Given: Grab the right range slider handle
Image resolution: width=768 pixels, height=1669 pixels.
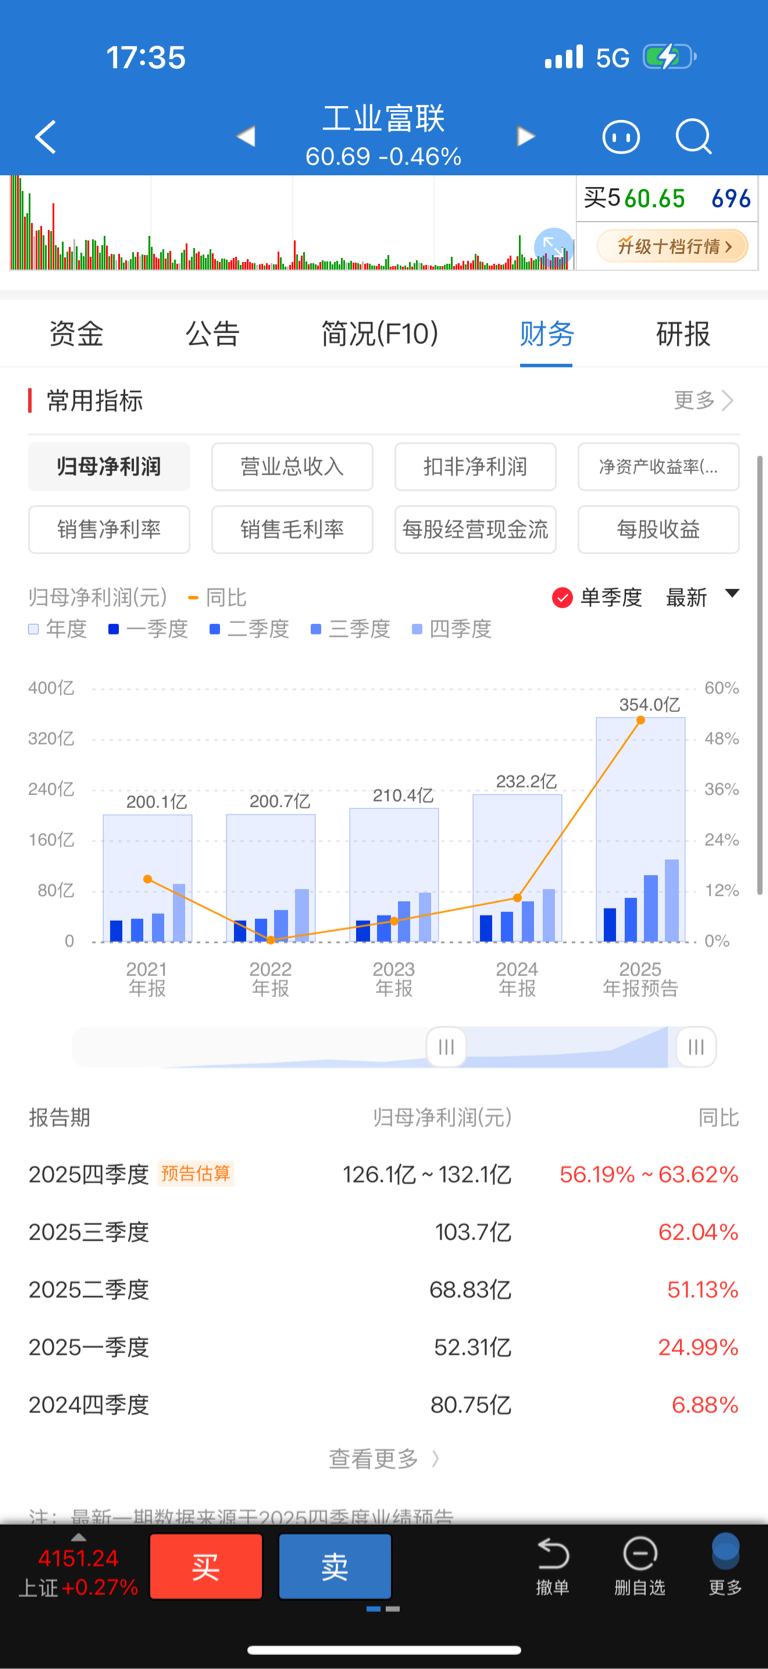Looking at the screenshot, I should click(x=696, y=1047).
